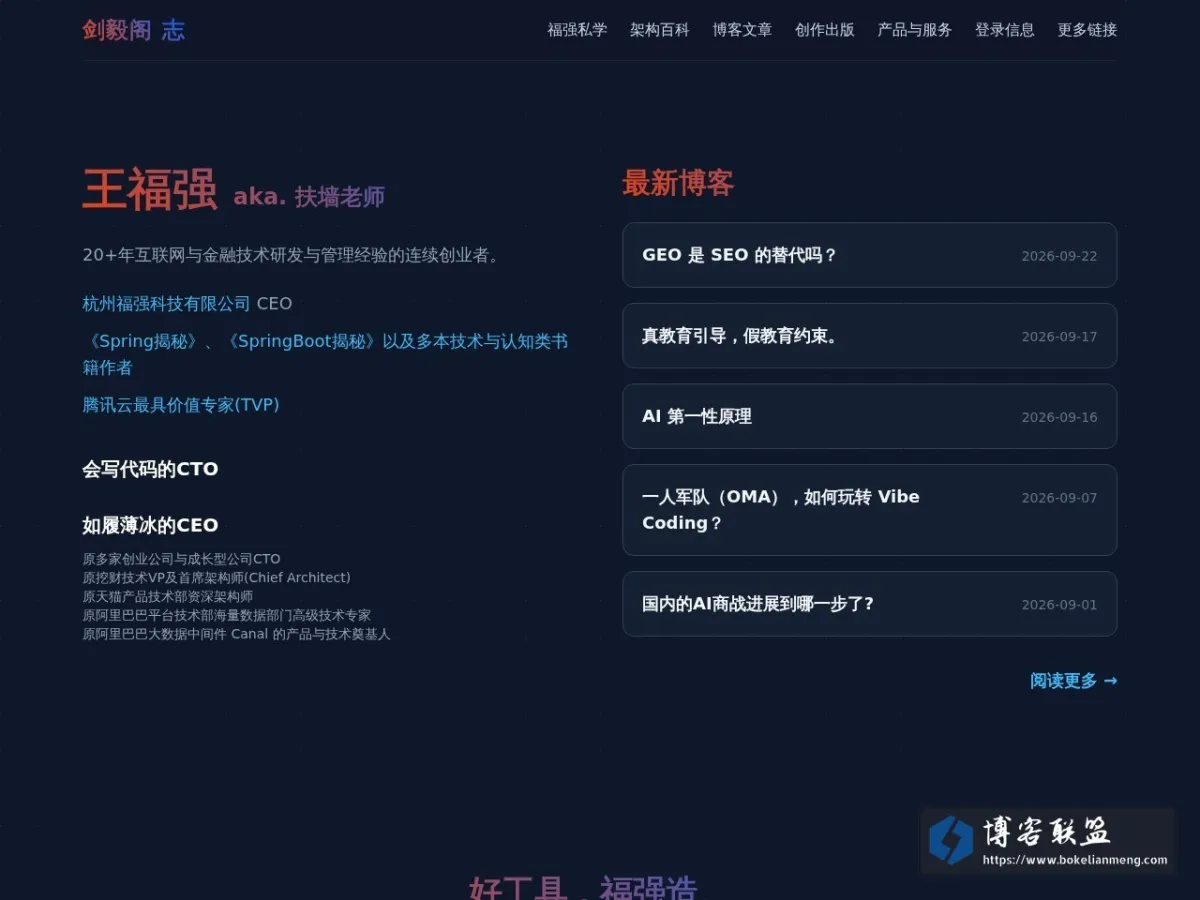
Task: Open the 腾讯云最具价值专家(TVP) link
Action: (x=181, y=405)
